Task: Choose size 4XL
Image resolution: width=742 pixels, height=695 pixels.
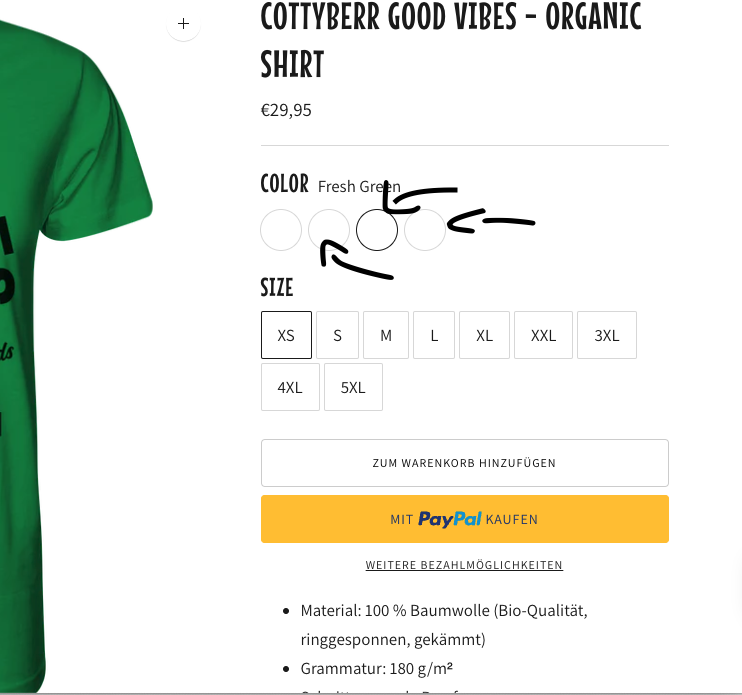Action: [x=290, y=387]
